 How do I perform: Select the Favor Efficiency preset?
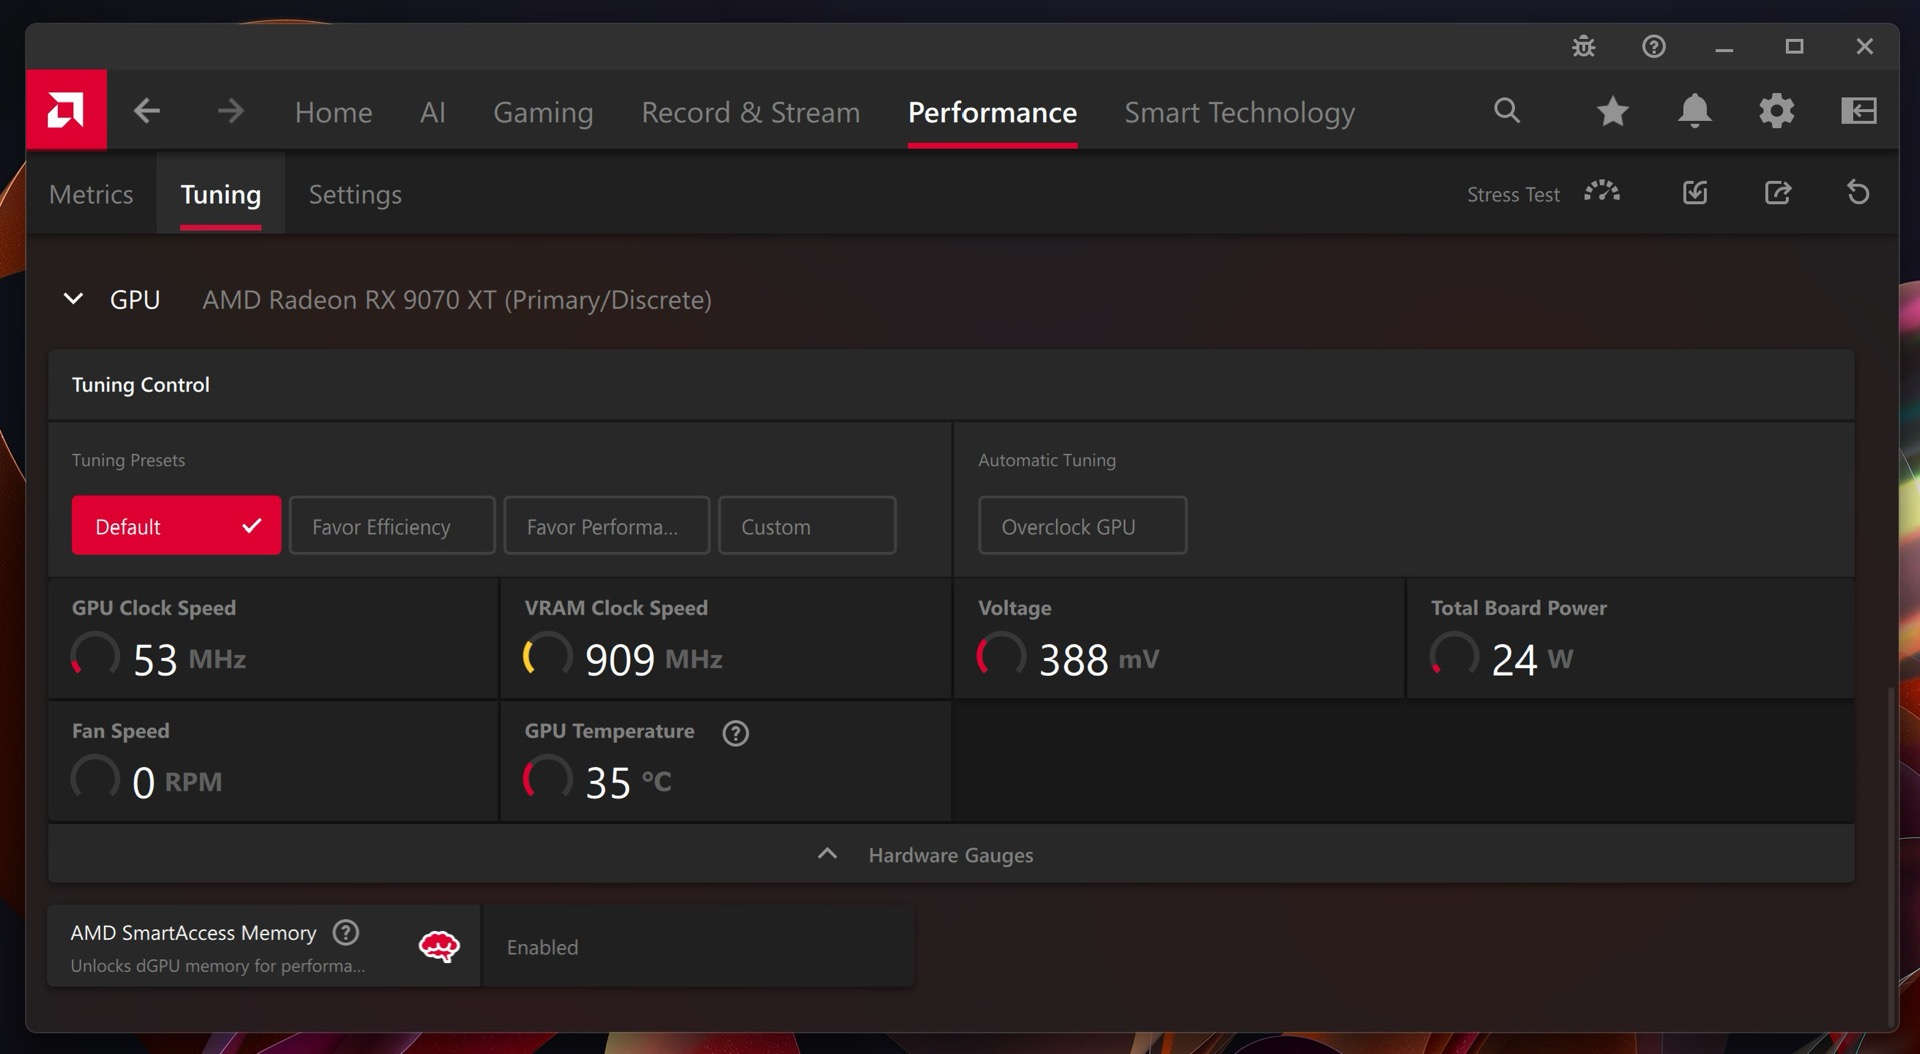(392, 525)
